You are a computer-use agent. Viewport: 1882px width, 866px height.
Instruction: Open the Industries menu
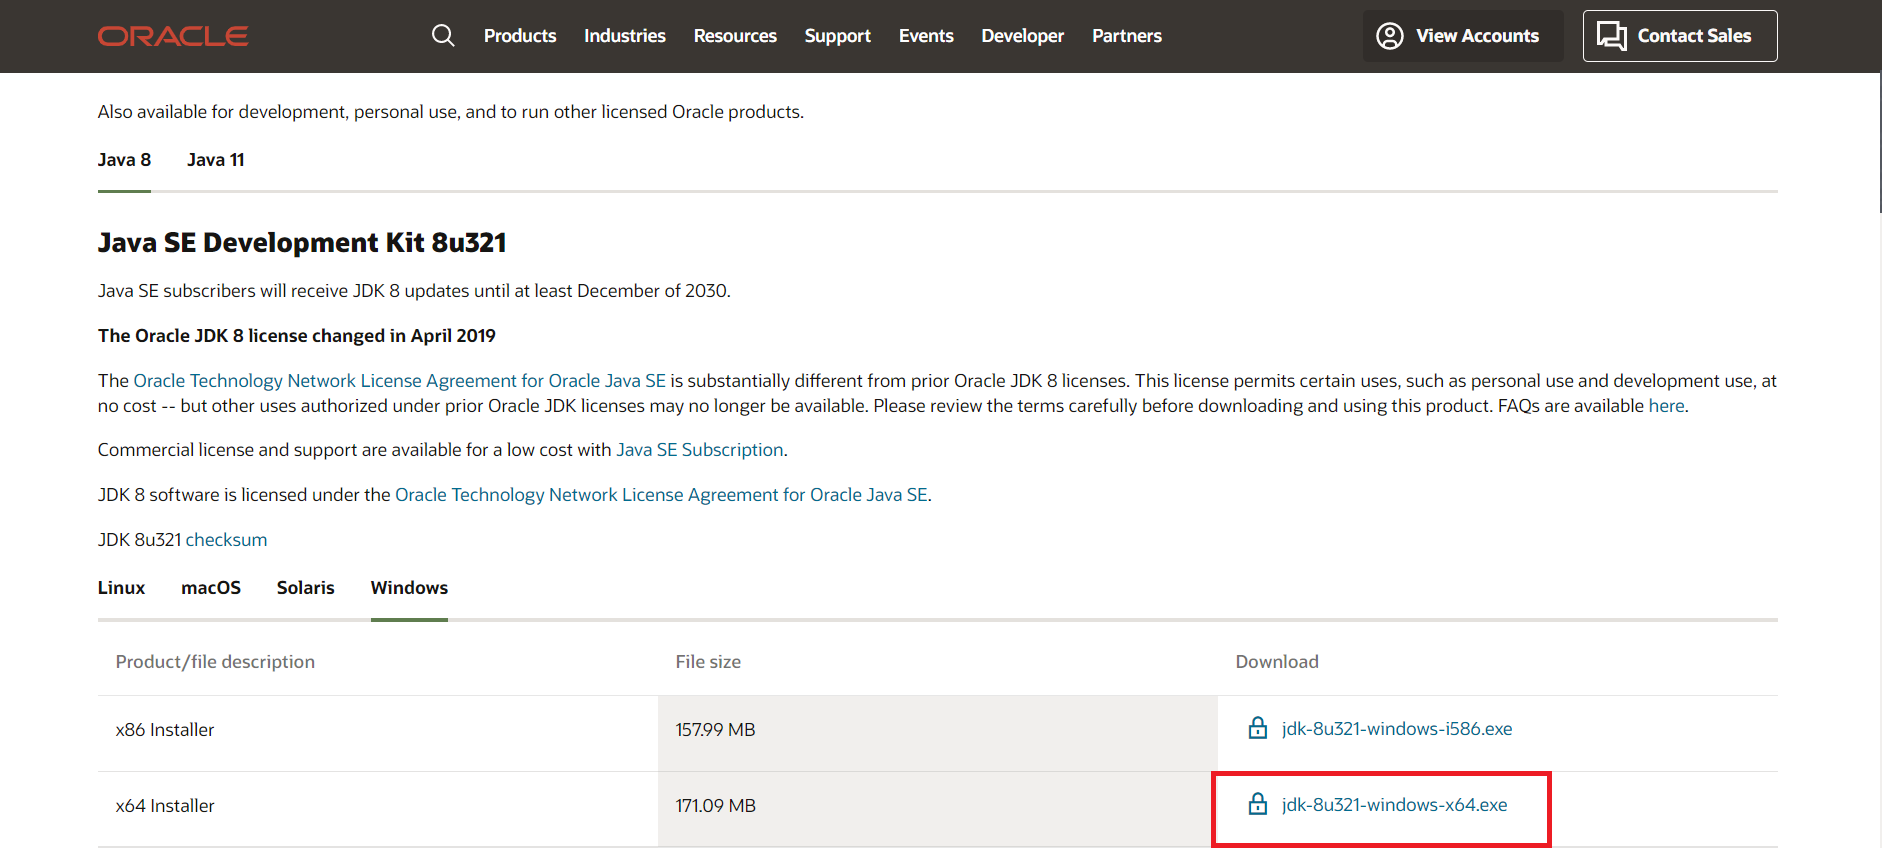coord(625,36)
